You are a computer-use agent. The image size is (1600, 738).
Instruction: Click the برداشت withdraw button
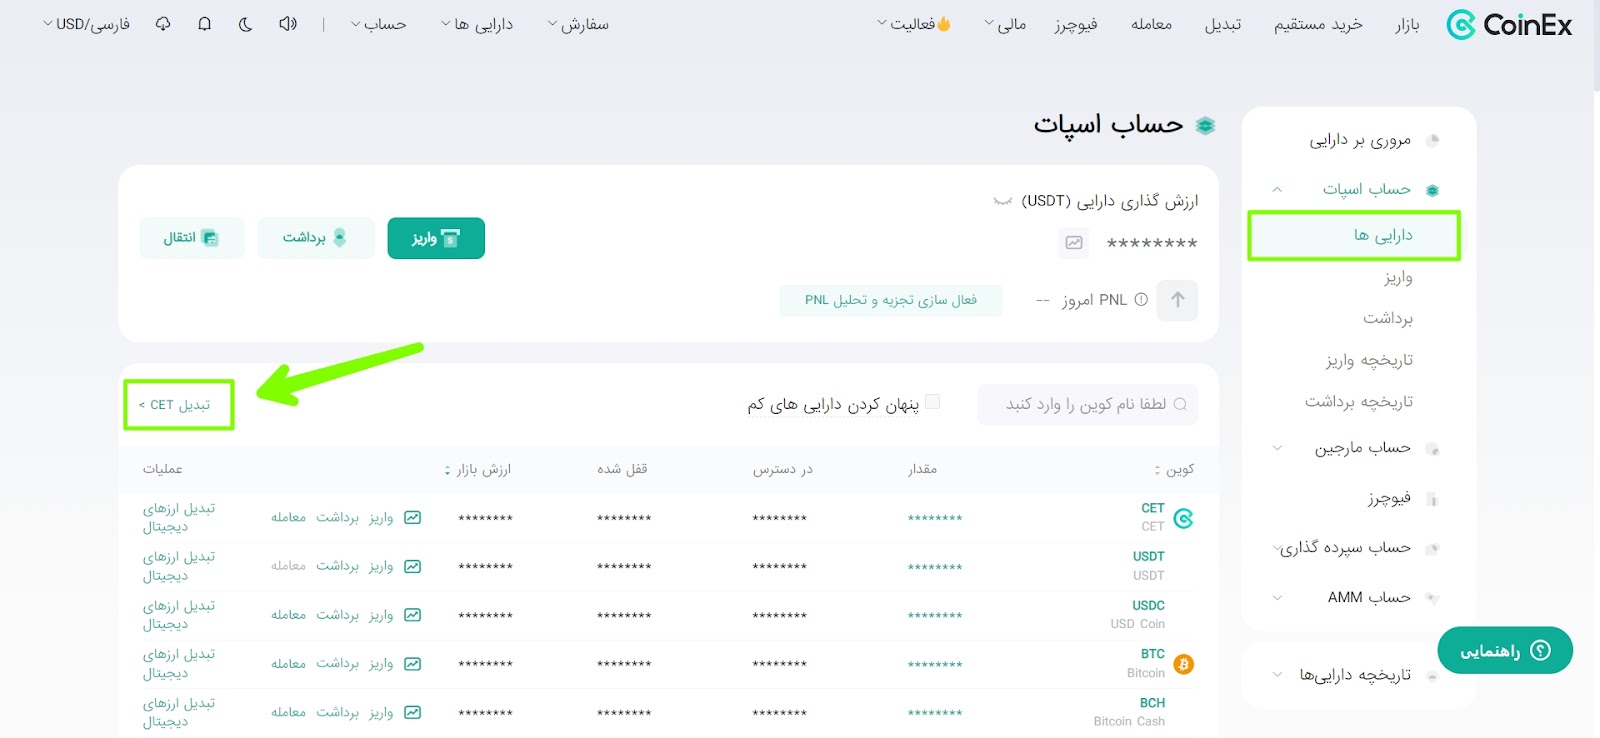pos(316,238)
